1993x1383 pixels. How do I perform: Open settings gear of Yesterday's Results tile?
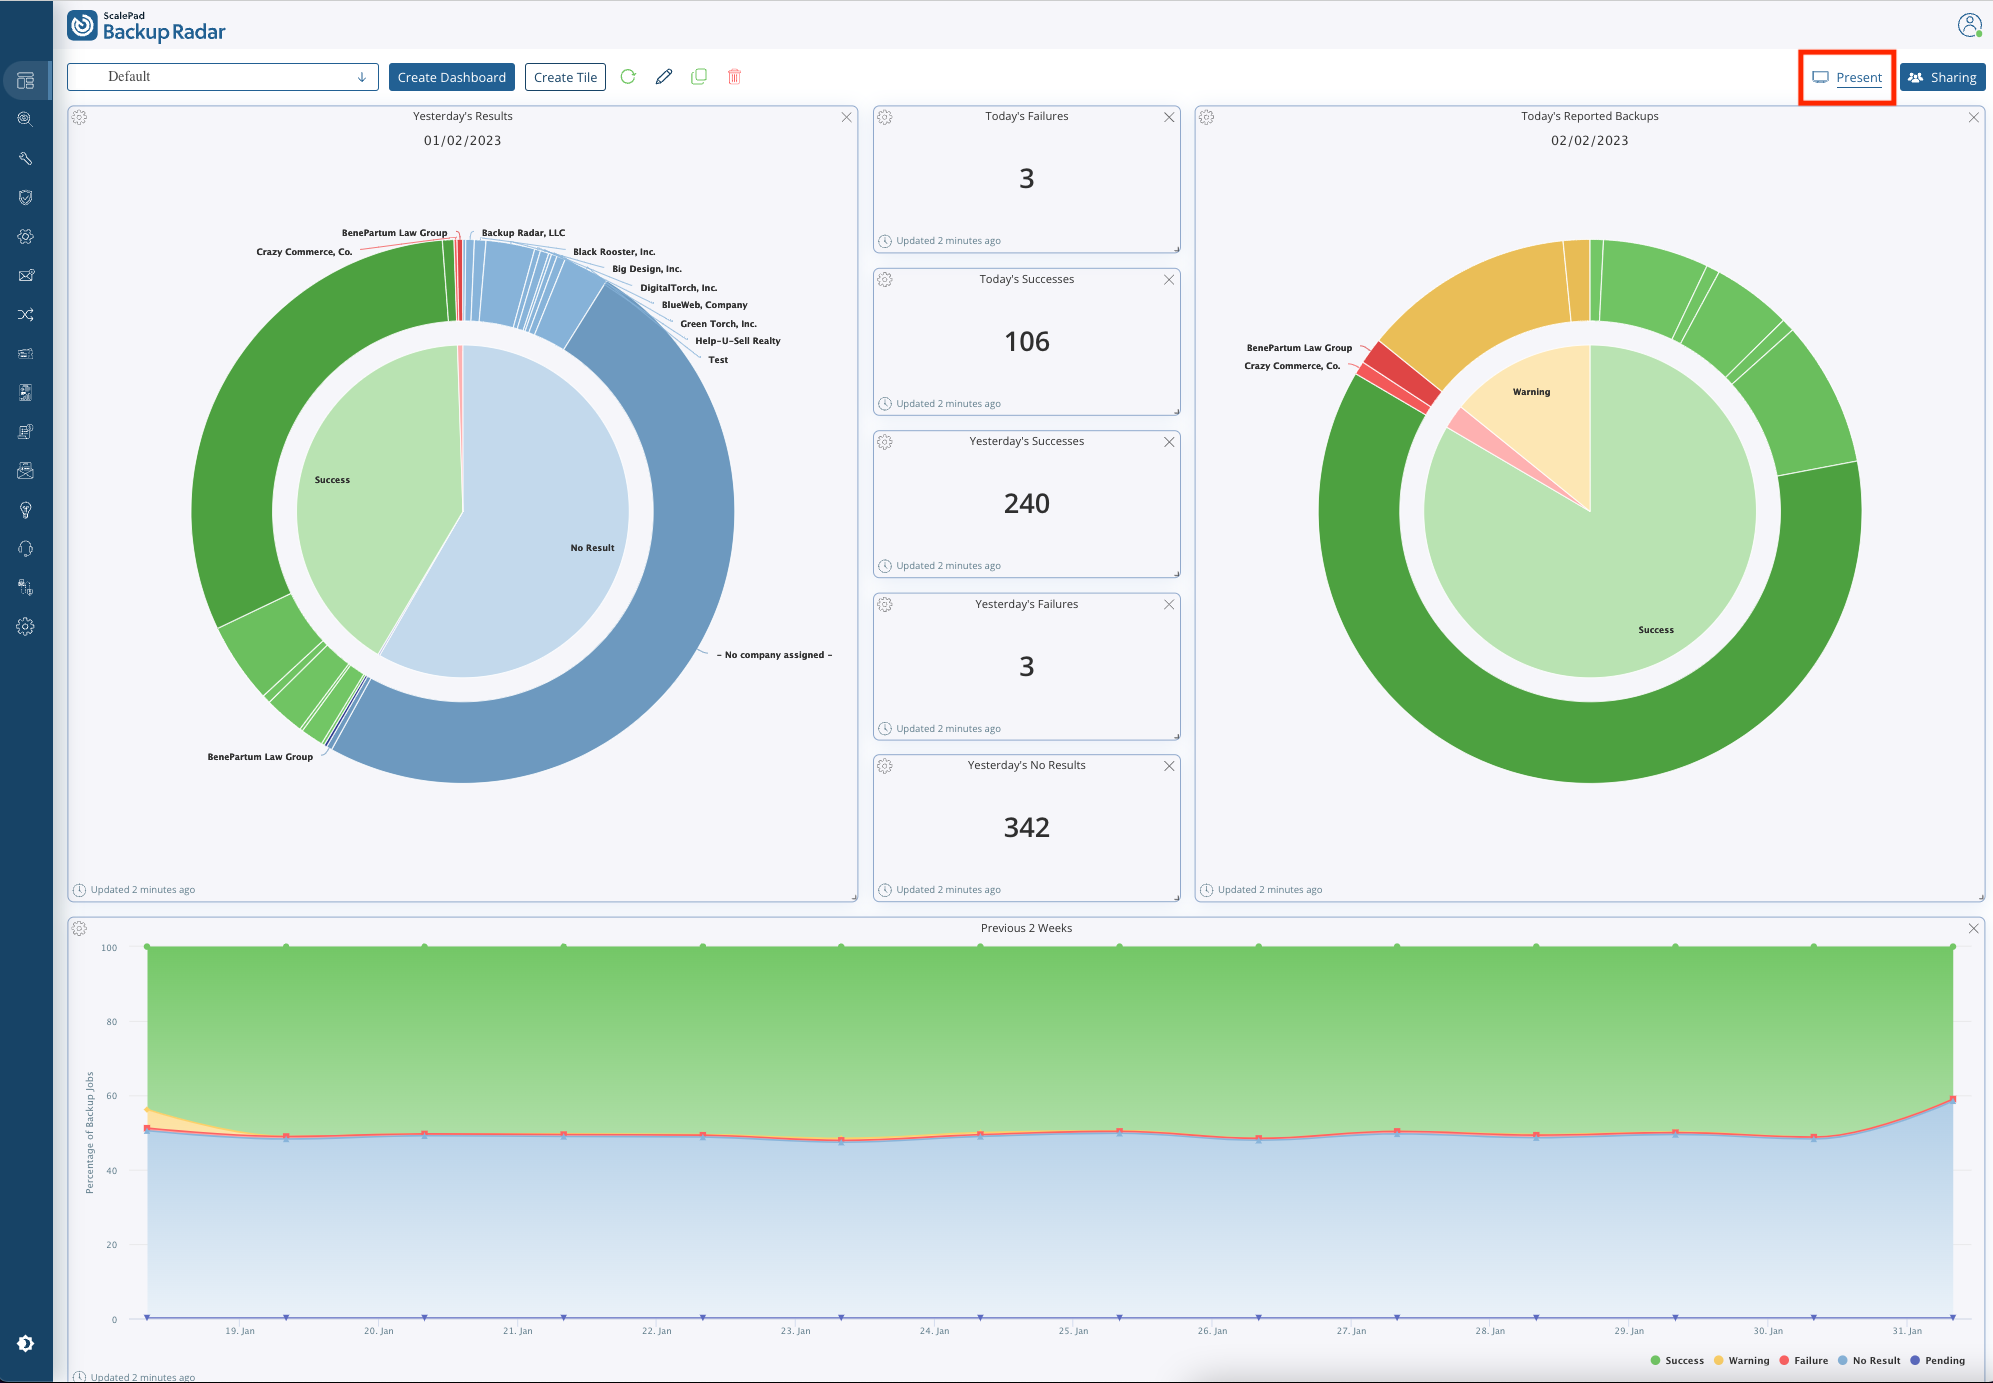point(80,117)
